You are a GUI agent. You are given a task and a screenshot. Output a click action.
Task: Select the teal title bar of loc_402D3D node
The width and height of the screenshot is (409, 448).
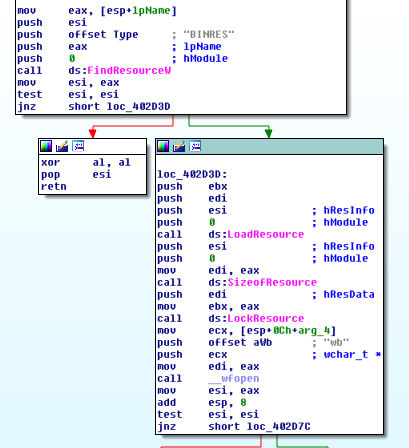pyautogui.click(x=269, y=146)
